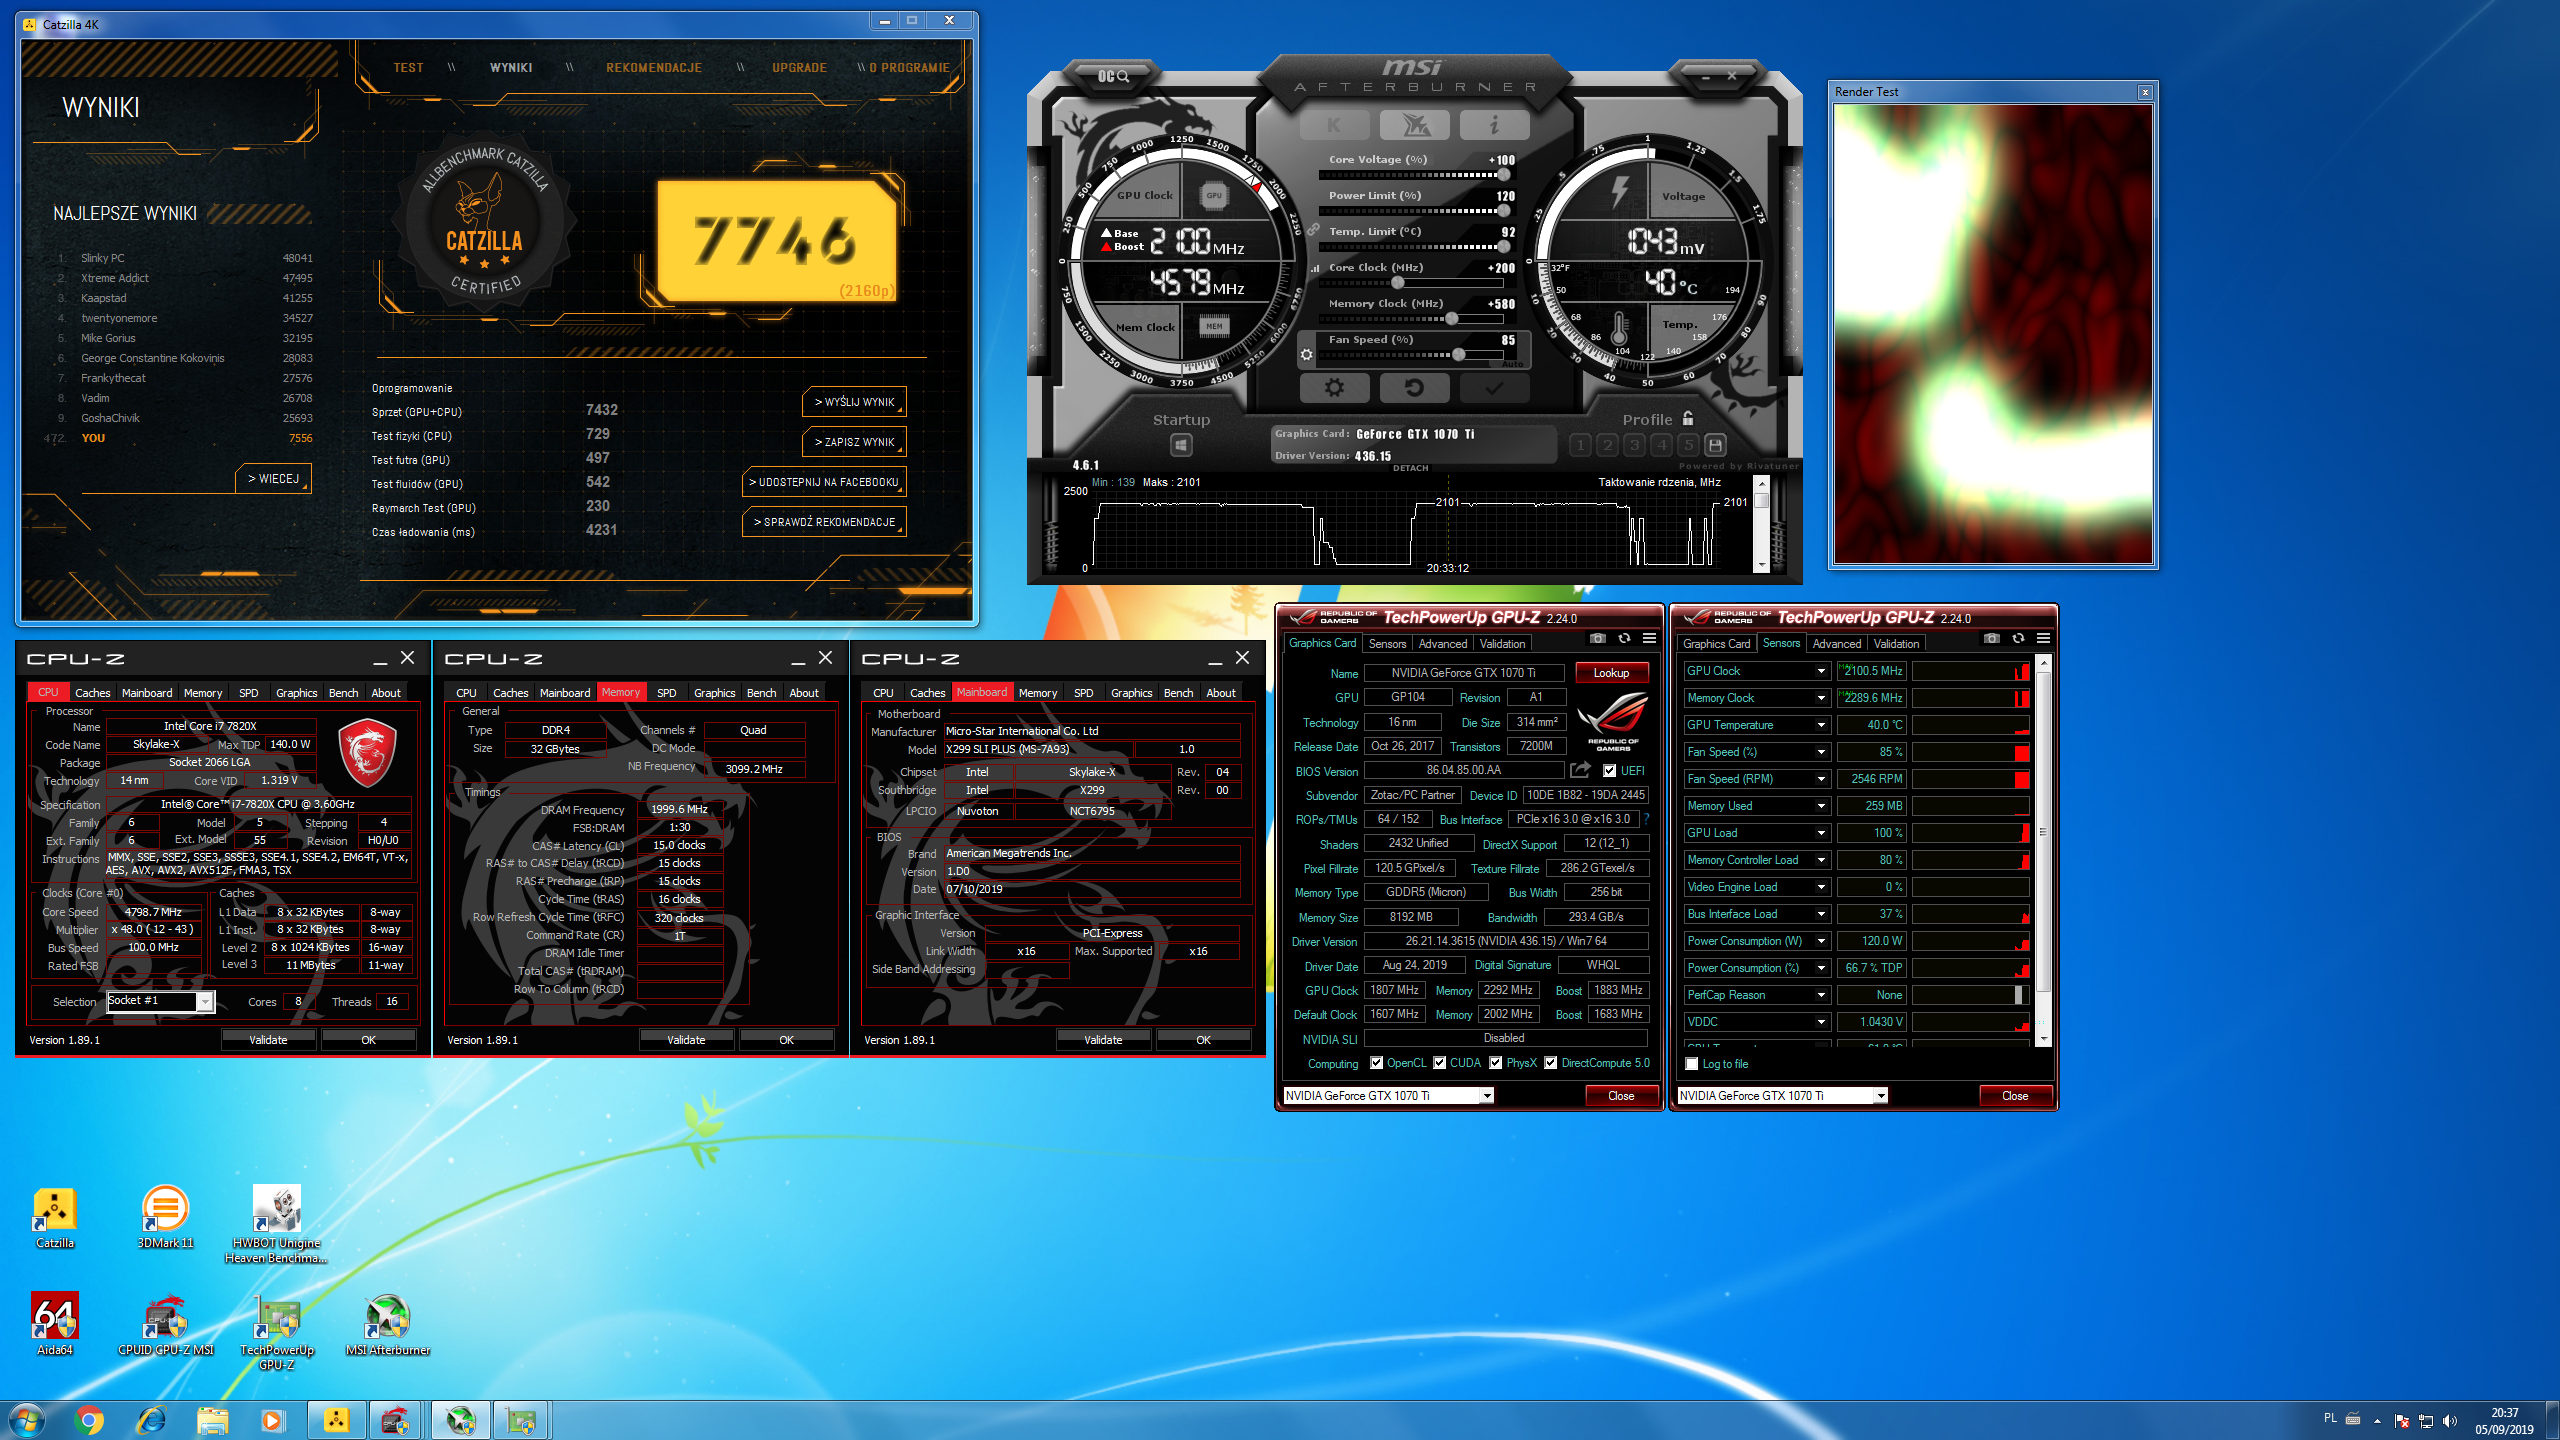2560x1440 pixels.
Task: Open Advanced tab in GPU-Z Graphics Card window
Action: pos(1443,644)
